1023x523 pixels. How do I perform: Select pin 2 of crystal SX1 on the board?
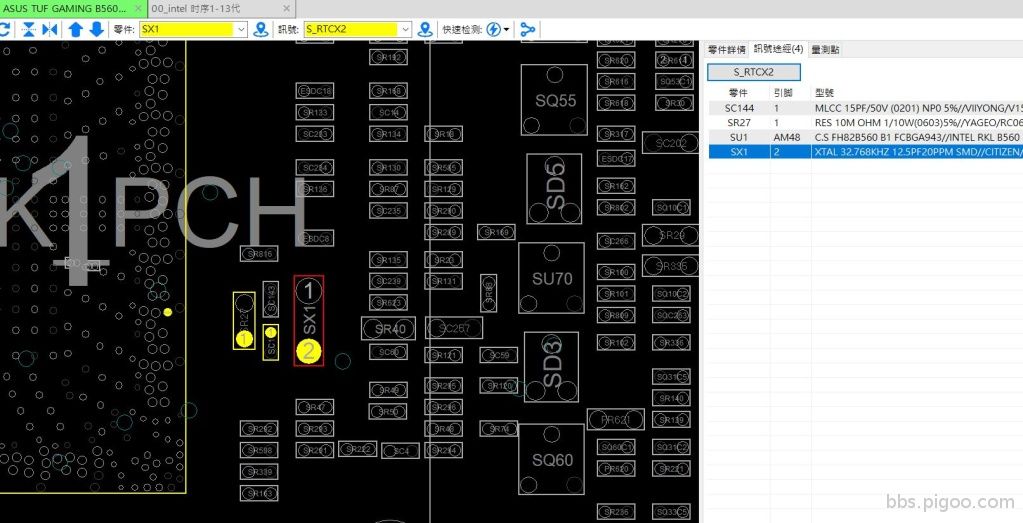click(x=309, y=351)
